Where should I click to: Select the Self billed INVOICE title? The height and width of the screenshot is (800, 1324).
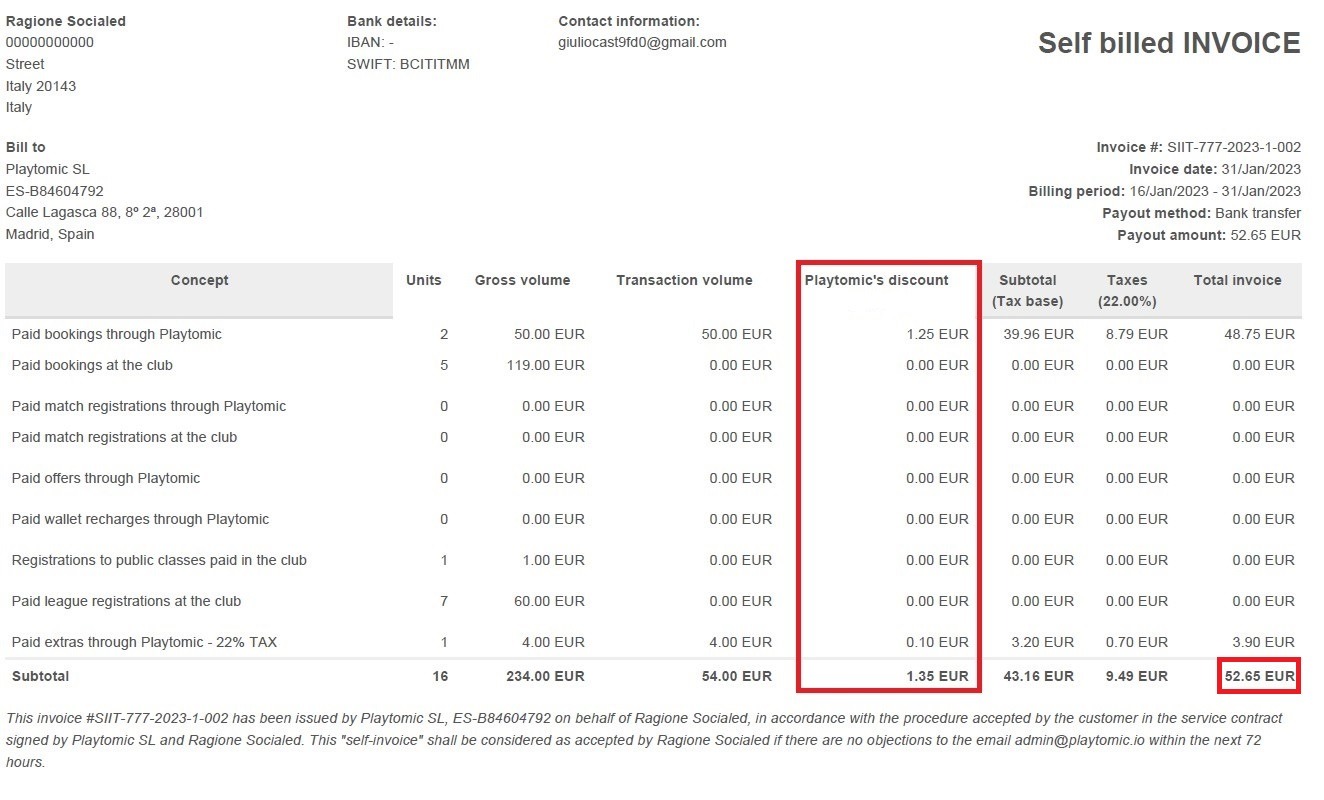[1166, 43]
